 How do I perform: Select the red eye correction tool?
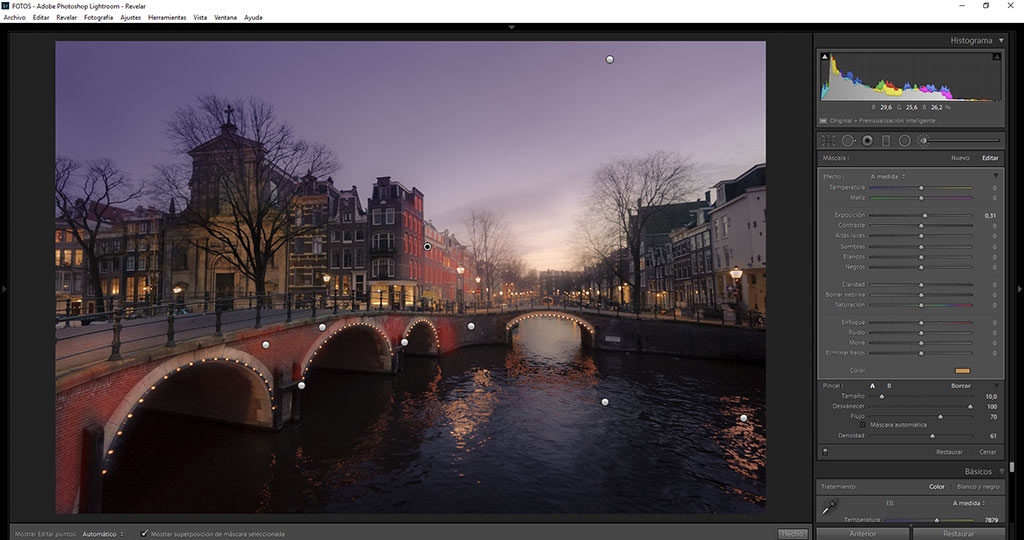[867, 141]
